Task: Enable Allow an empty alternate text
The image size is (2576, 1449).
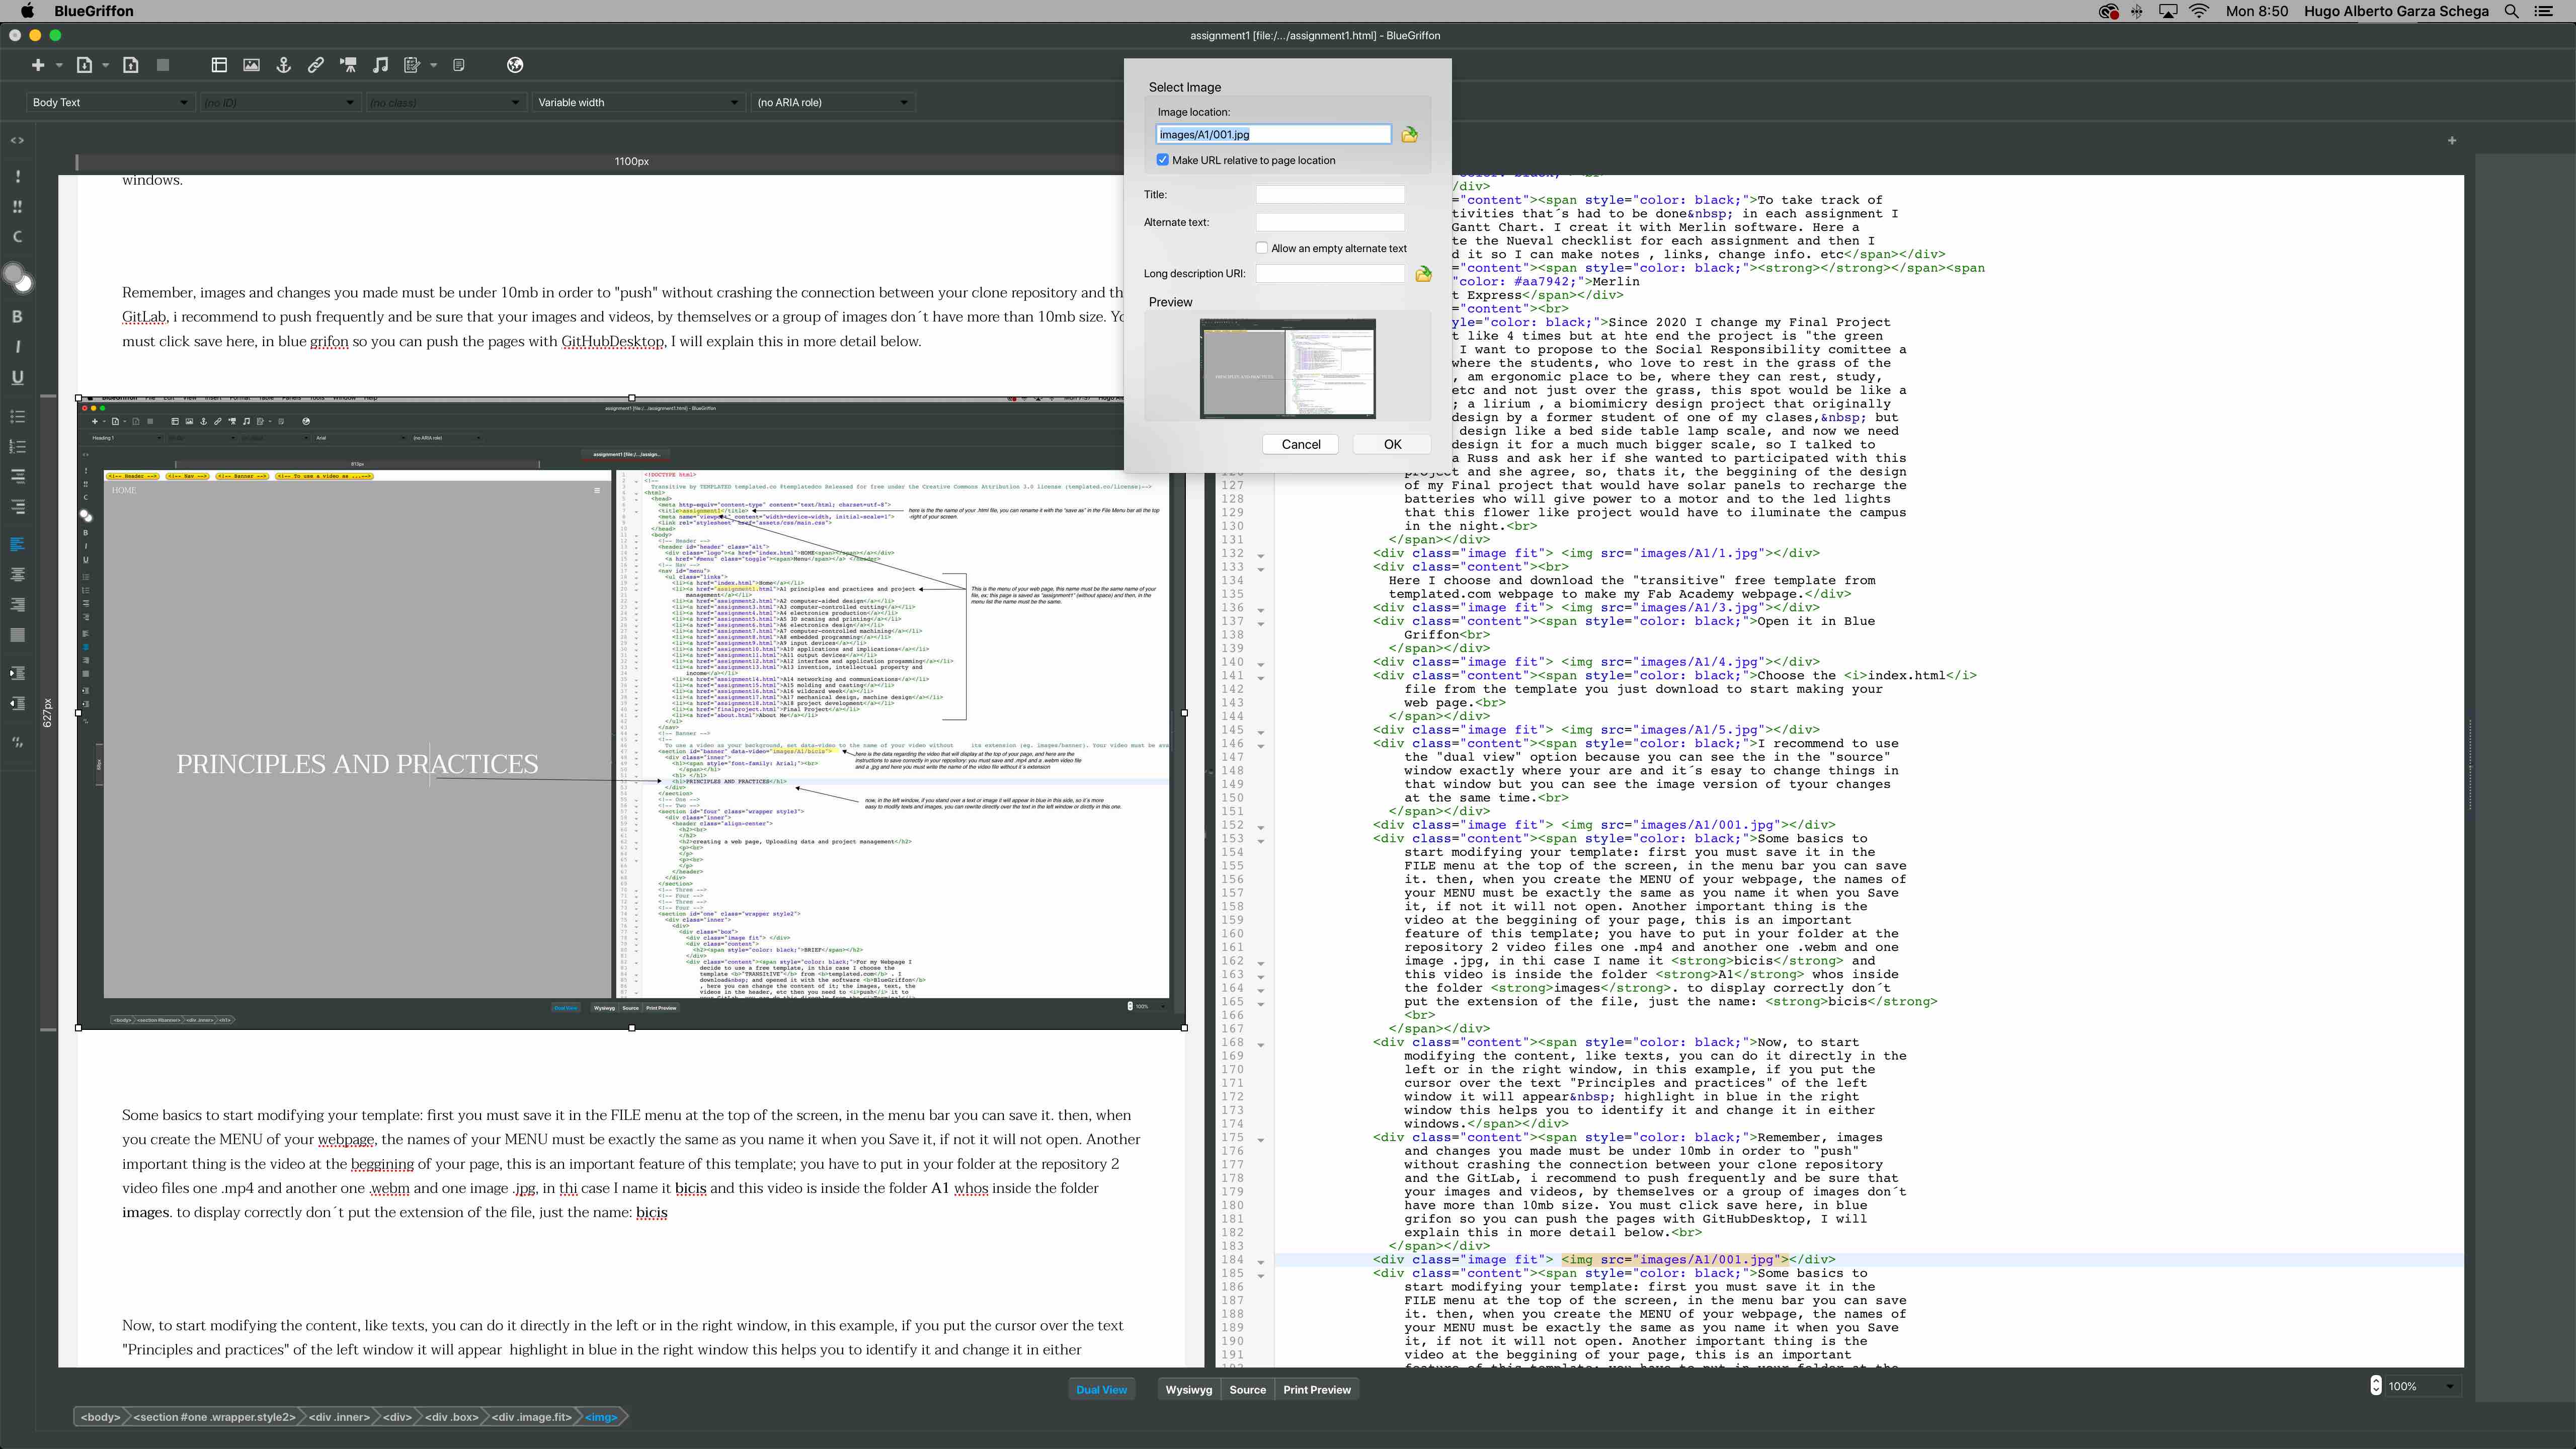Action: [x=1262, y=248]
